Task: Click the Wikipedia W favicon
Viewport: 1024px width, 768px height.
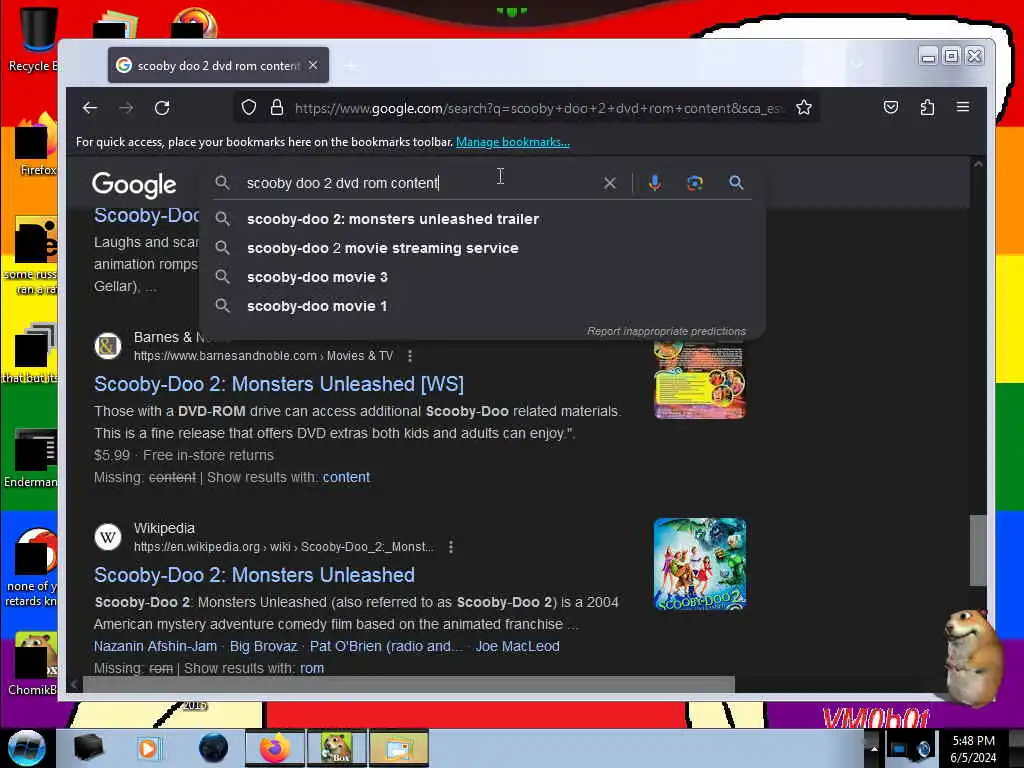Action: pyautogui.click(x=108, y=537)
